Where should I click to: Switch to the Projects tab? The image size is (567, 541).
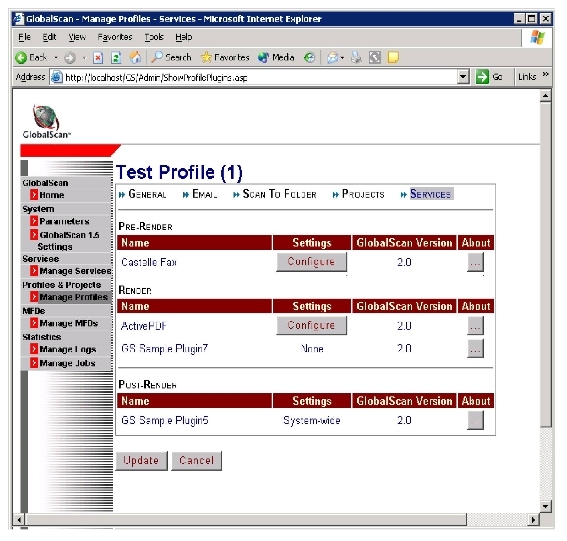click(x=363, y=194)
